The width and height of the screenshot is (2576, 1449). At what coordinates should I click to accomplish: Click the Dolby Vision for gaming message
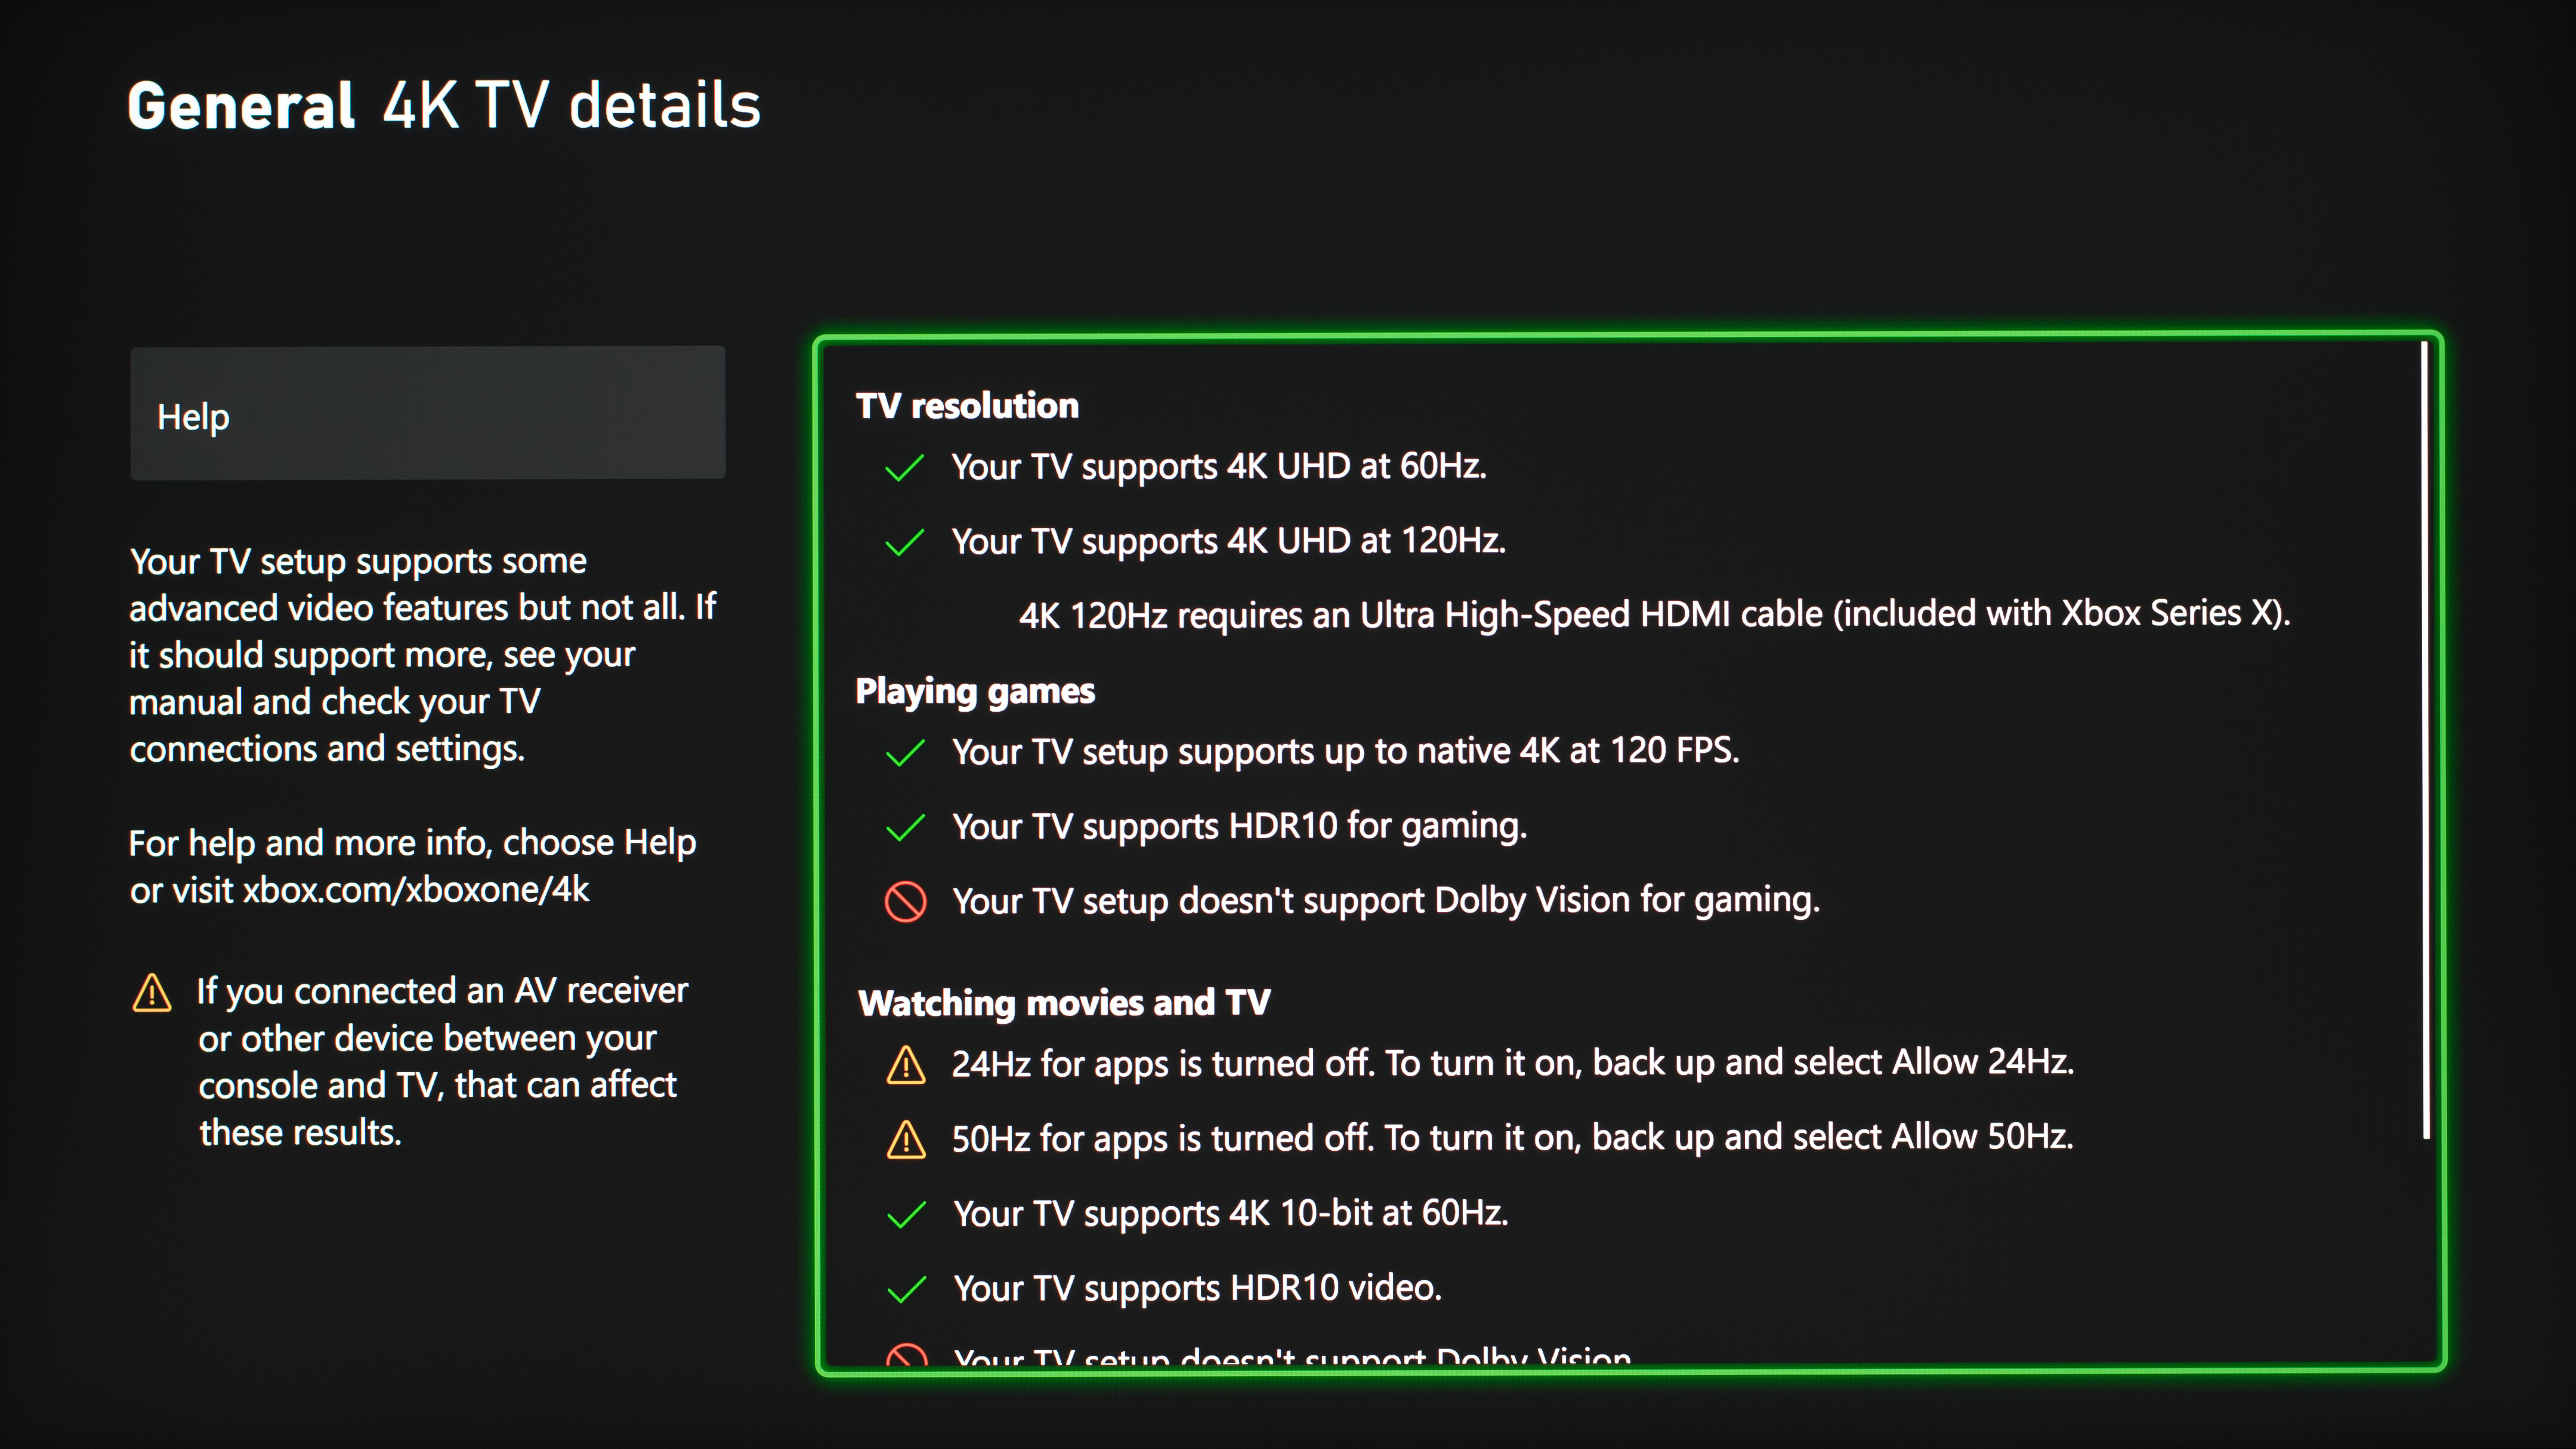[1385, 901]
